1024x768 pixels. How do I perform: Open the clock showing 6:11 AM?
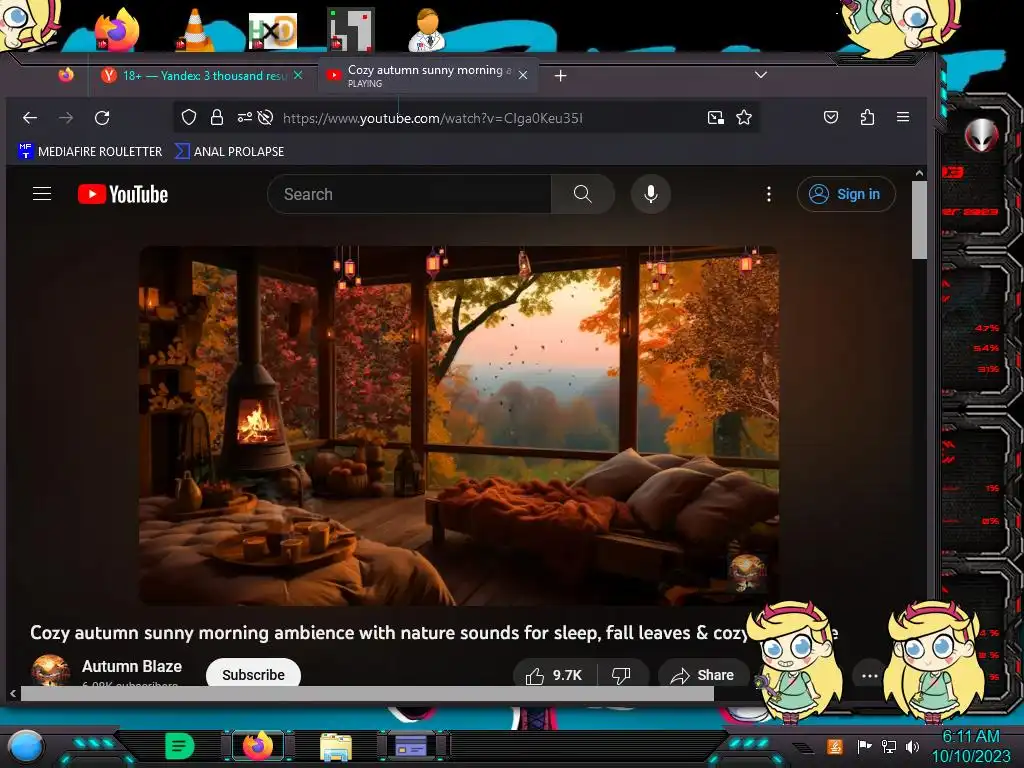pyautogui.click(x=971, y=746)
